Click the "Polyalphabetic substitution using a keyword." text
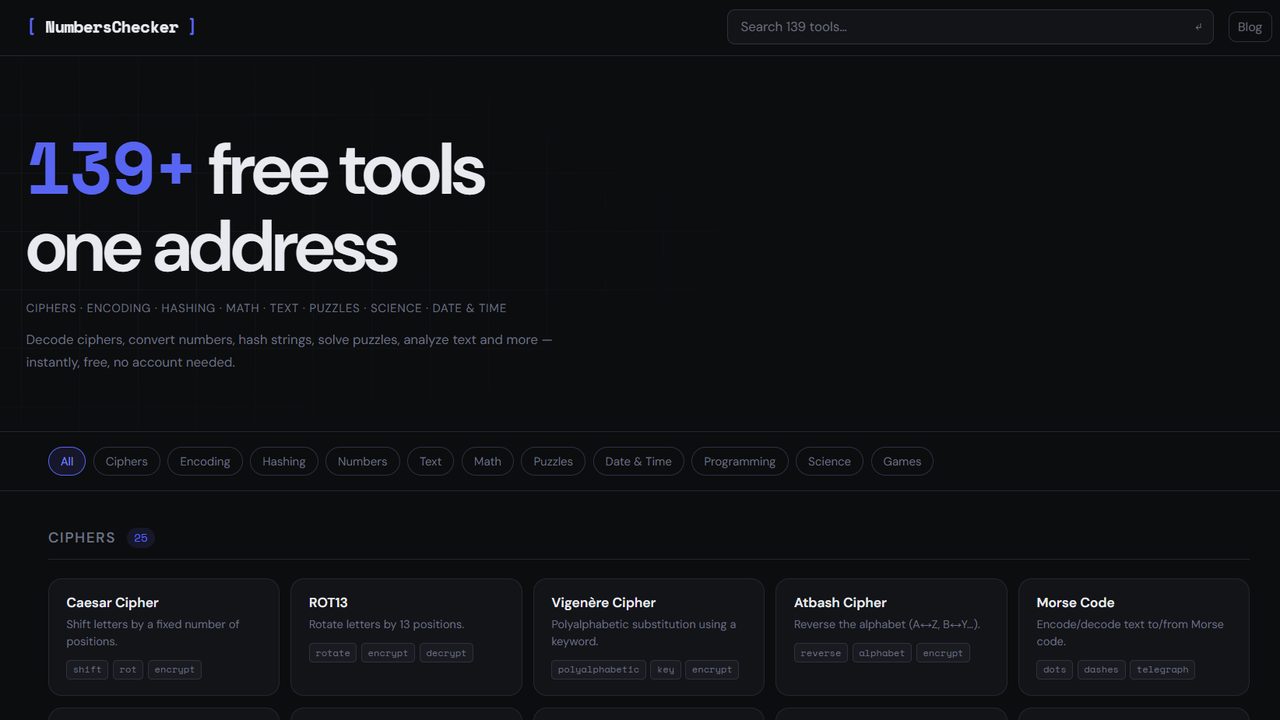This screenshot has height=720, width=1280. coord(643,633)
